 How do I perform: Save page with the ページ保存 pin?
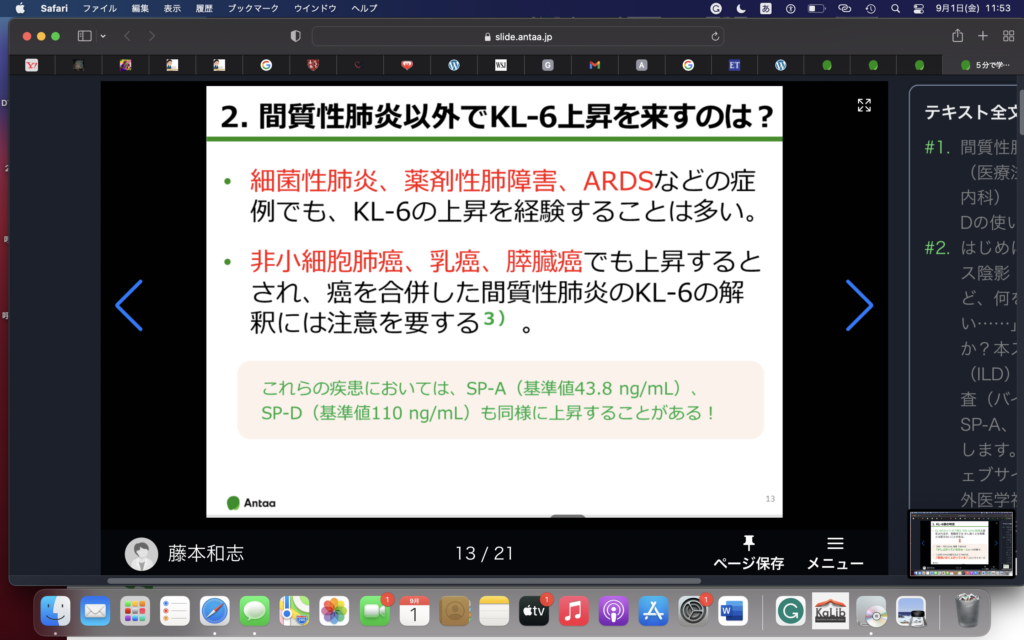tap(748, 552)
